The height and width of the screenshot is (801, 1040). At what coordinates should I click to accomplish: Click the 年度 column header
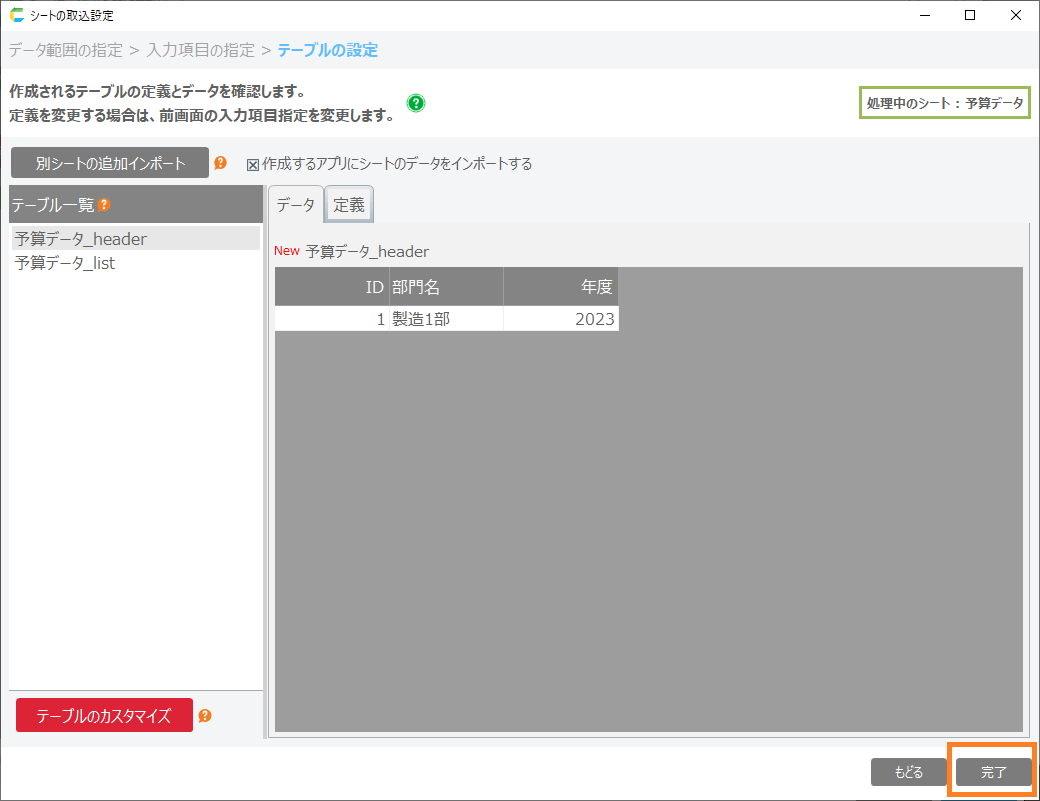(560, 287)
